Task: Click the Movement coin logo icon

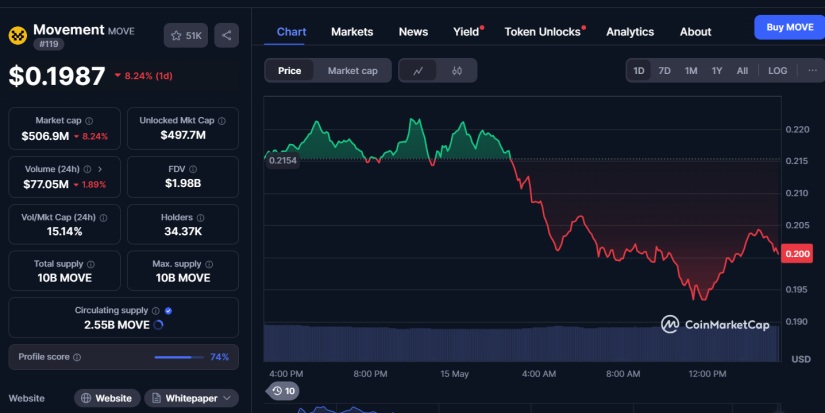Action: [x=17, y=36]
